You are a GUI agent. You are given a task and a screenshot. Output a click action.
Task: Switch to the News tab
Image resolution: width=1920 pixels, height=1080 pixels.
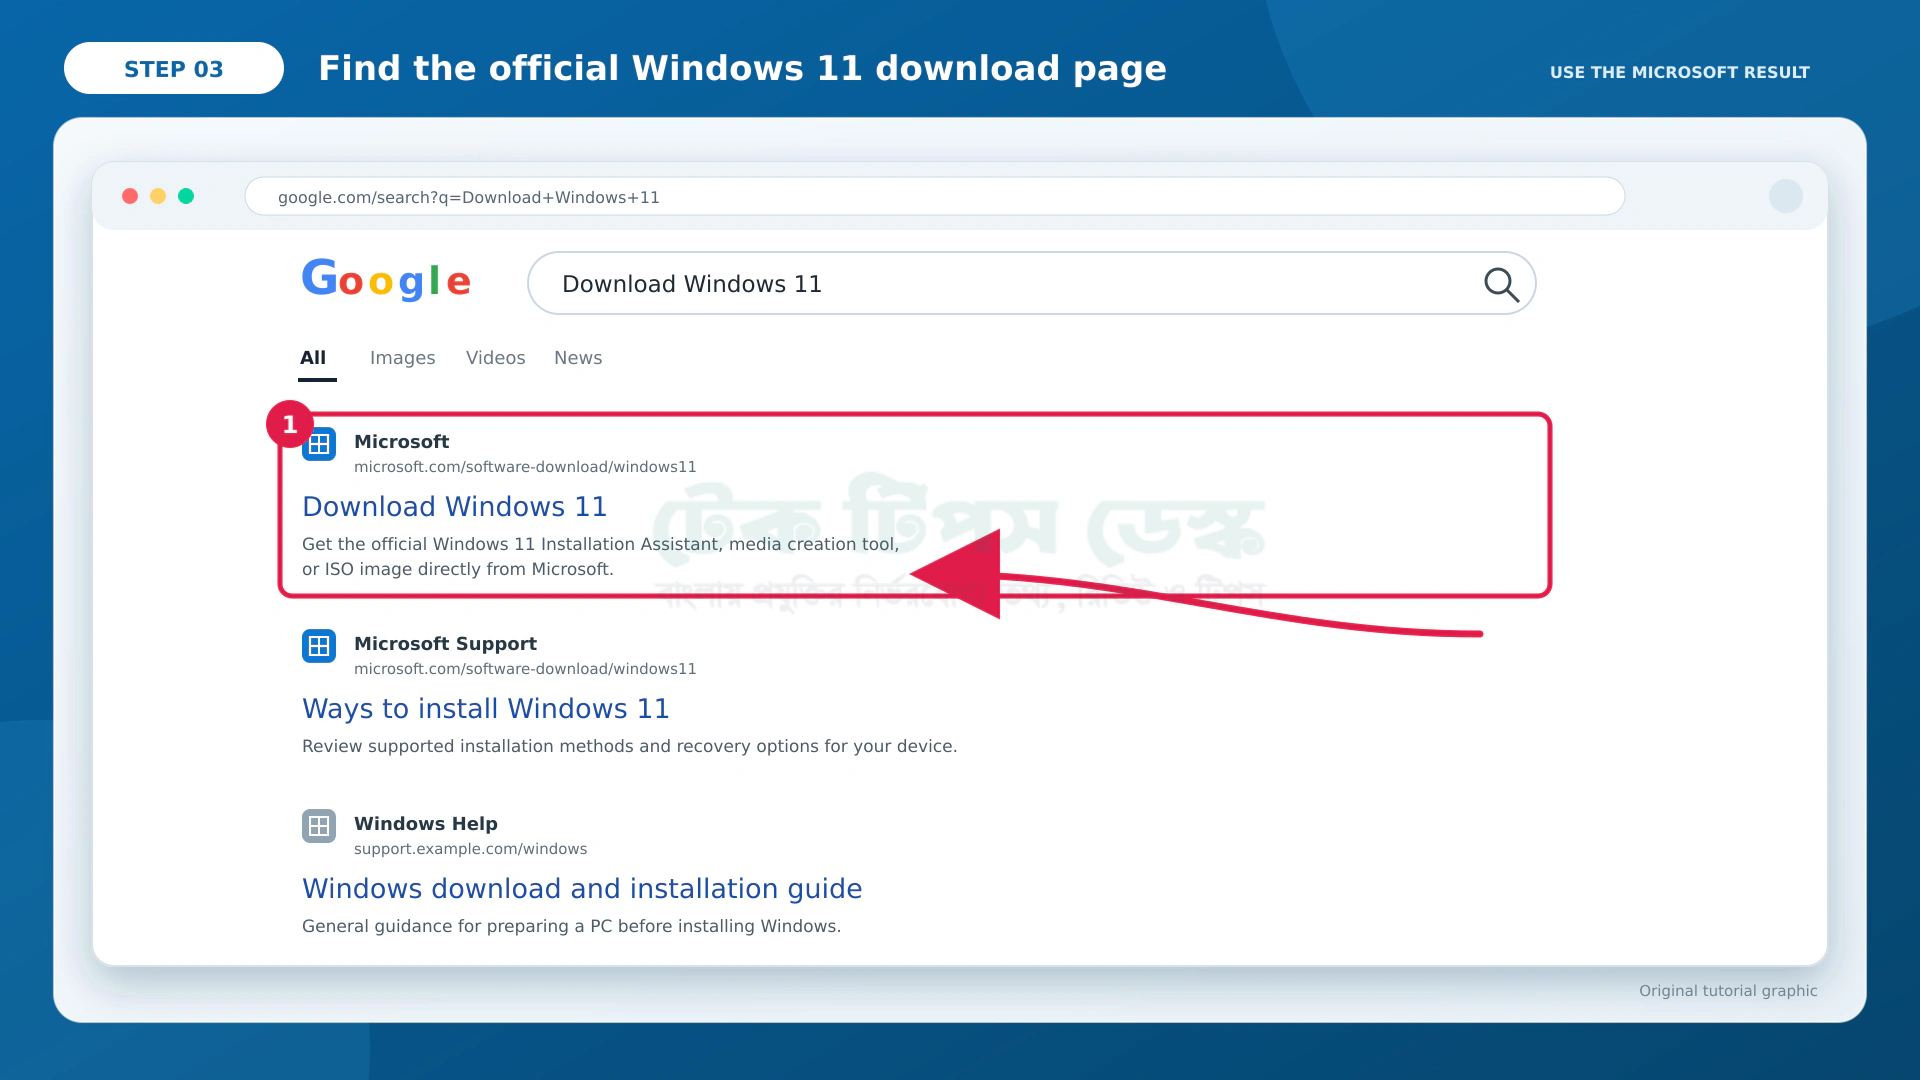coord(578,358)
